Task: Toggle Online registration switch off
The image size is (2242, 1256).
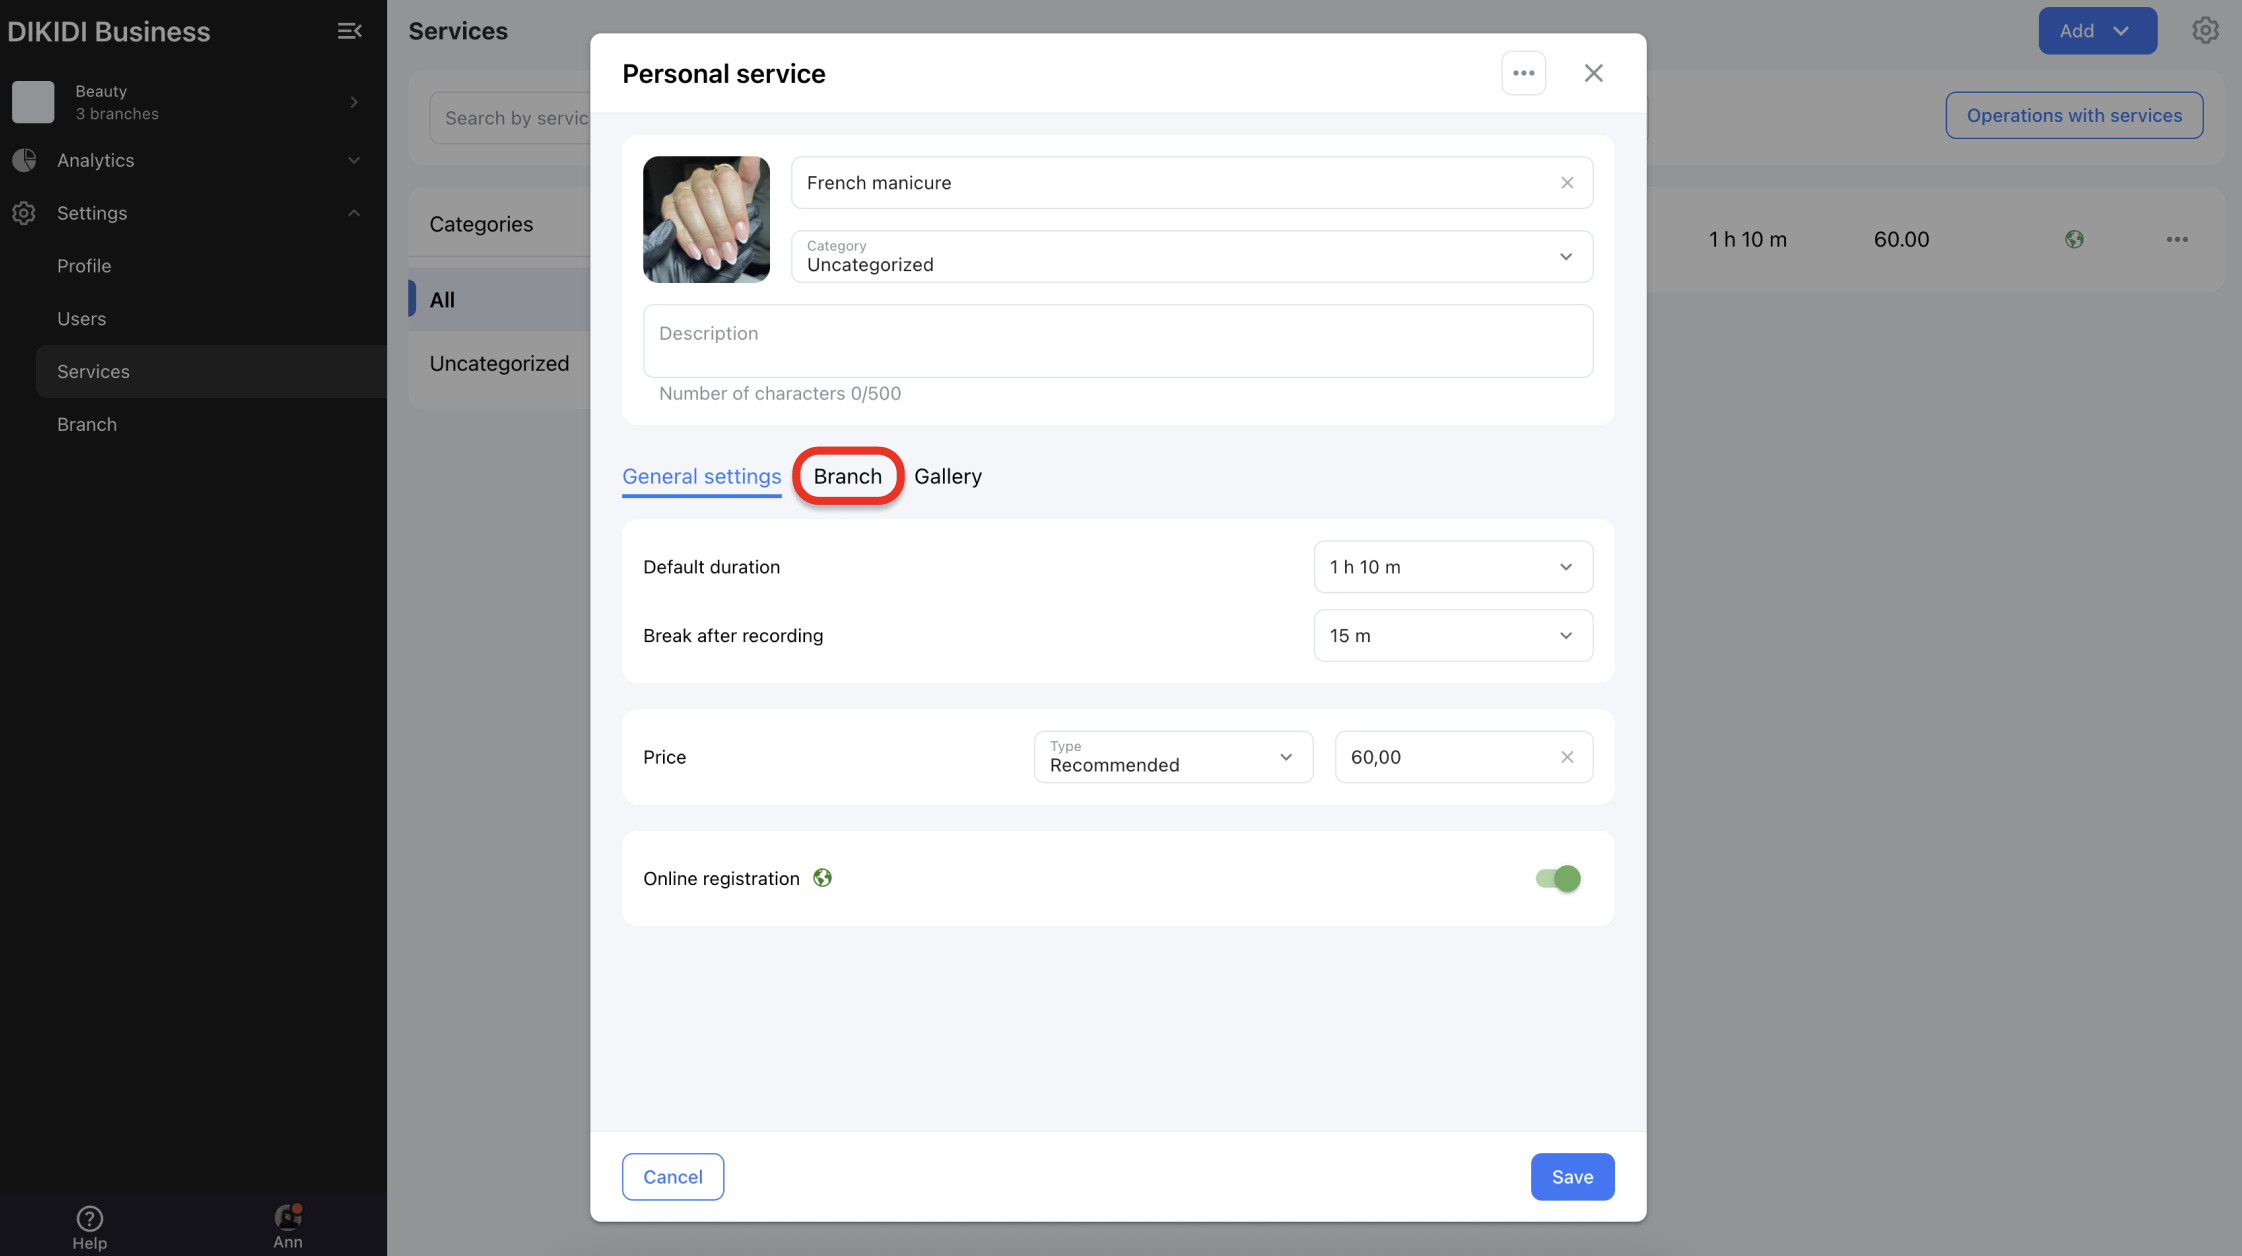Action: 1558,878
